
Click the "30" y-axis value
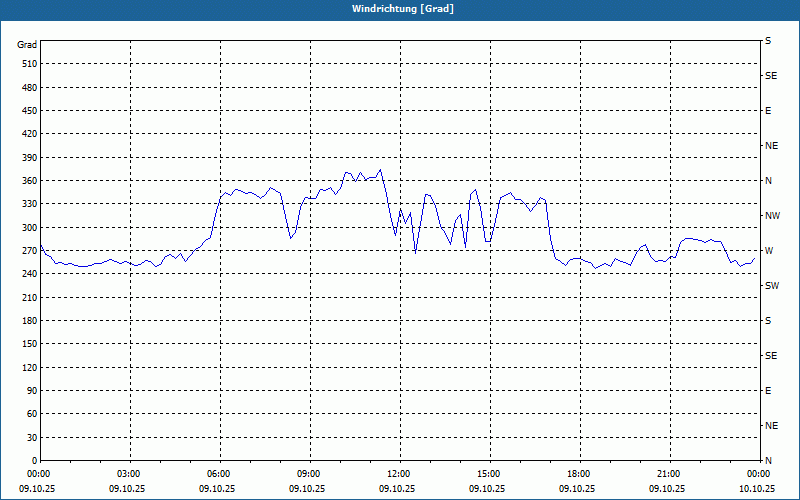32,437
